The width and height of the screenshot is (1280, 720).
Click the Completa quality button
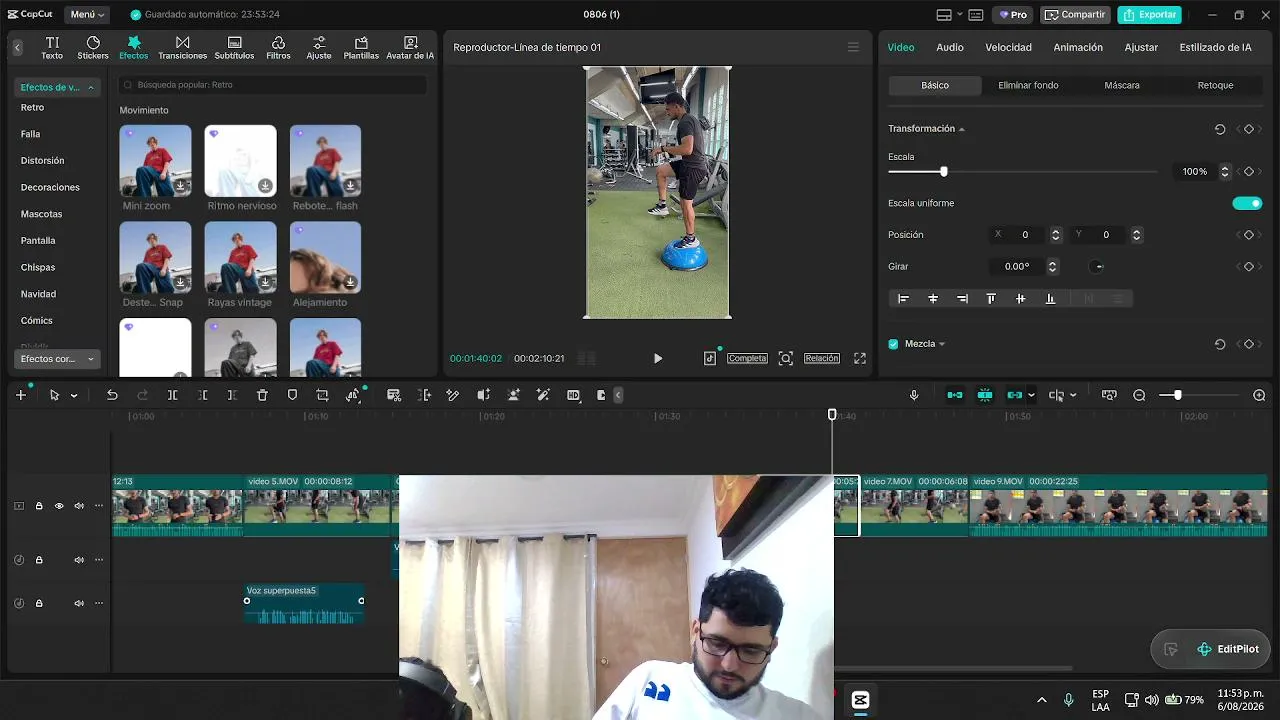[747, 358]
